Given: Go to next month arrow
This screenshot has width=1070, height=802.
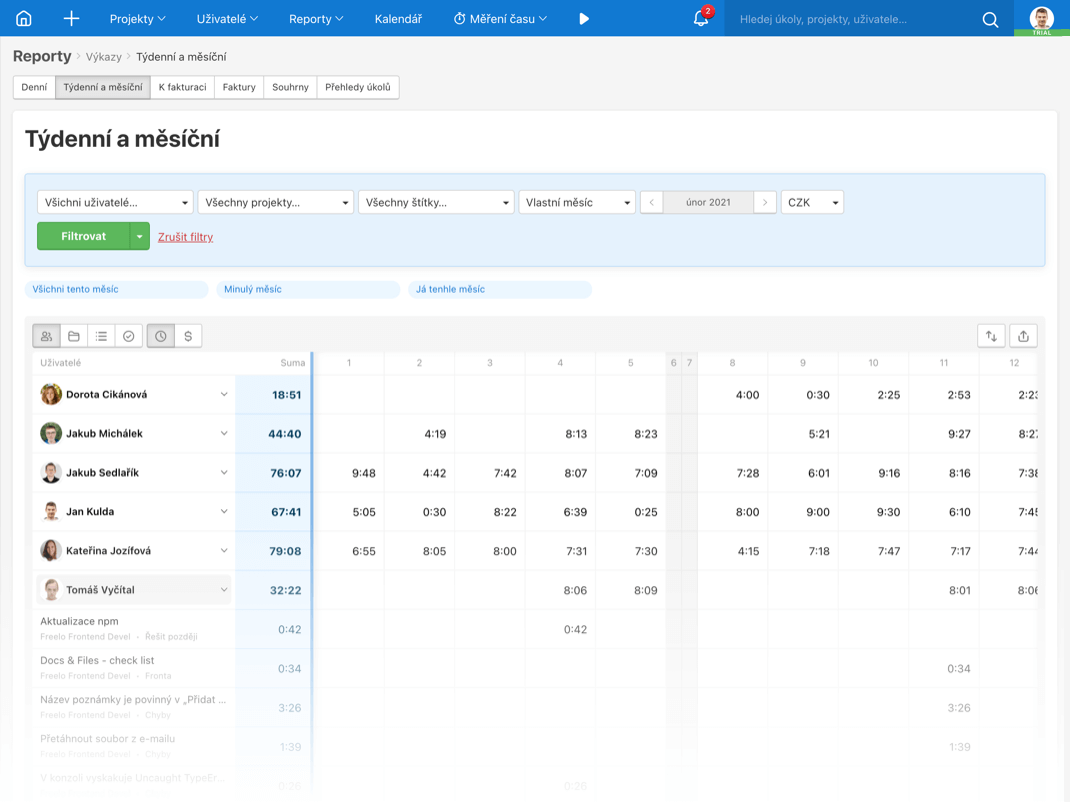Looking at the screenshot, I should [x=765, y=202].
